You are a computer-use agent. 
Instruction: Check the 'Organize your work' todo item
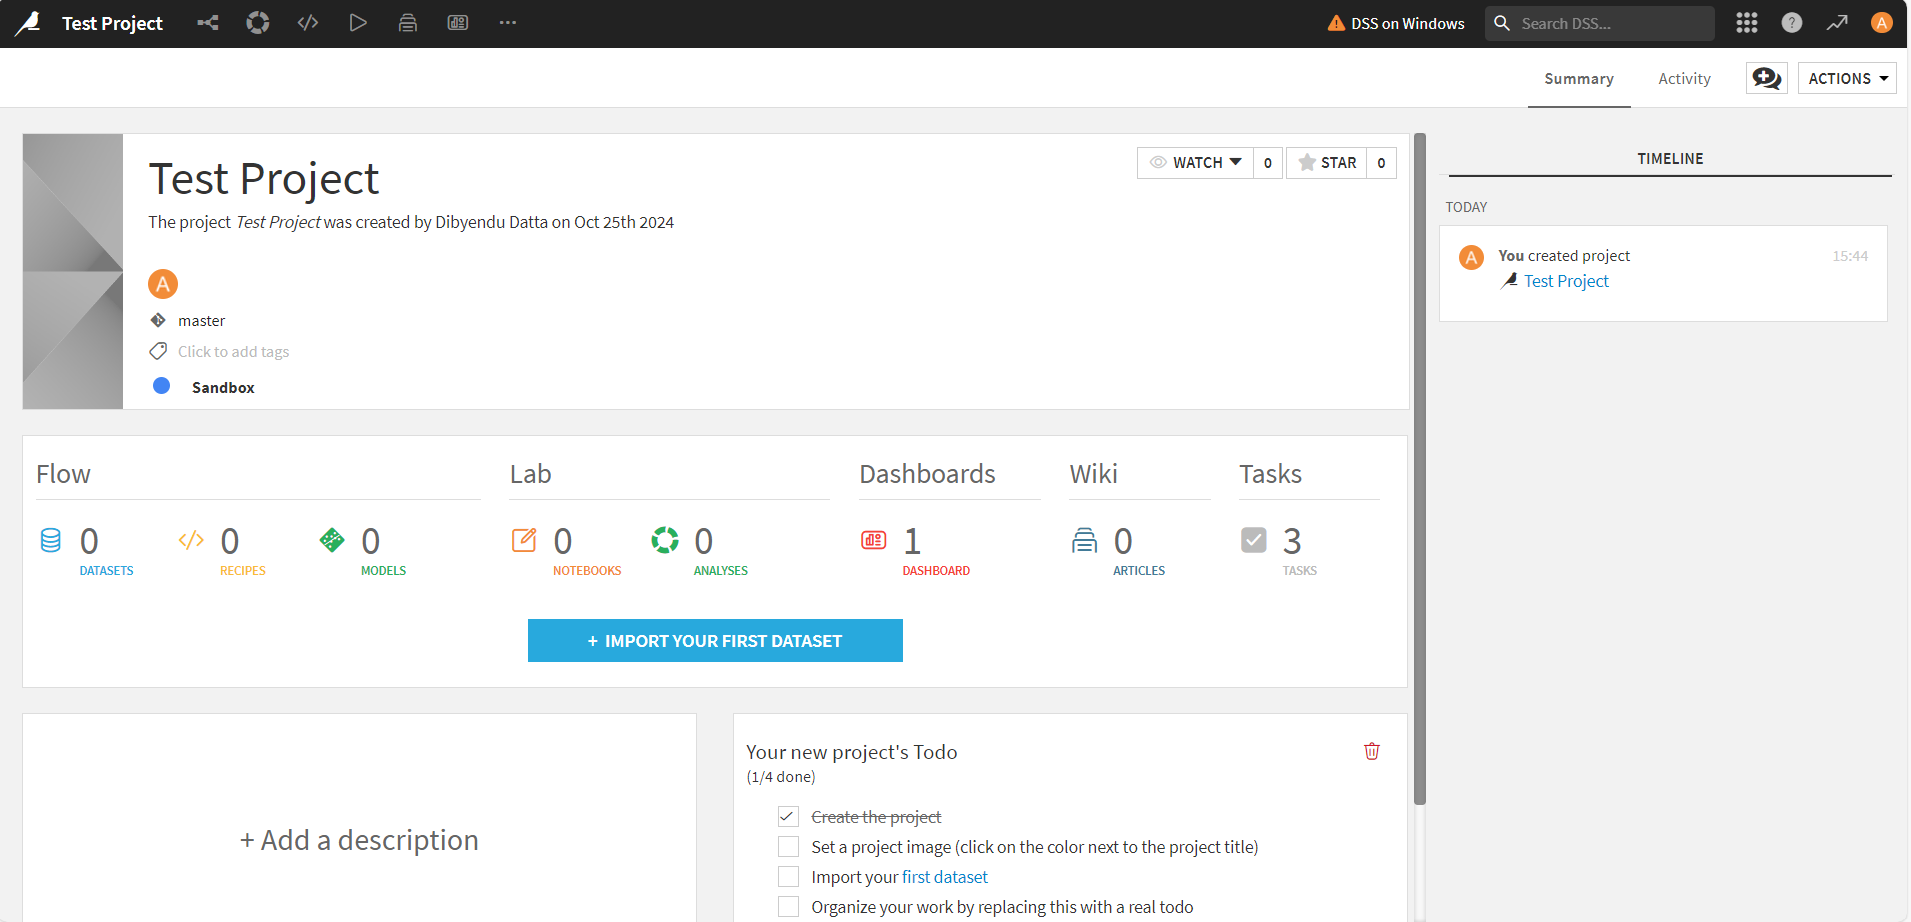(789, 907)
